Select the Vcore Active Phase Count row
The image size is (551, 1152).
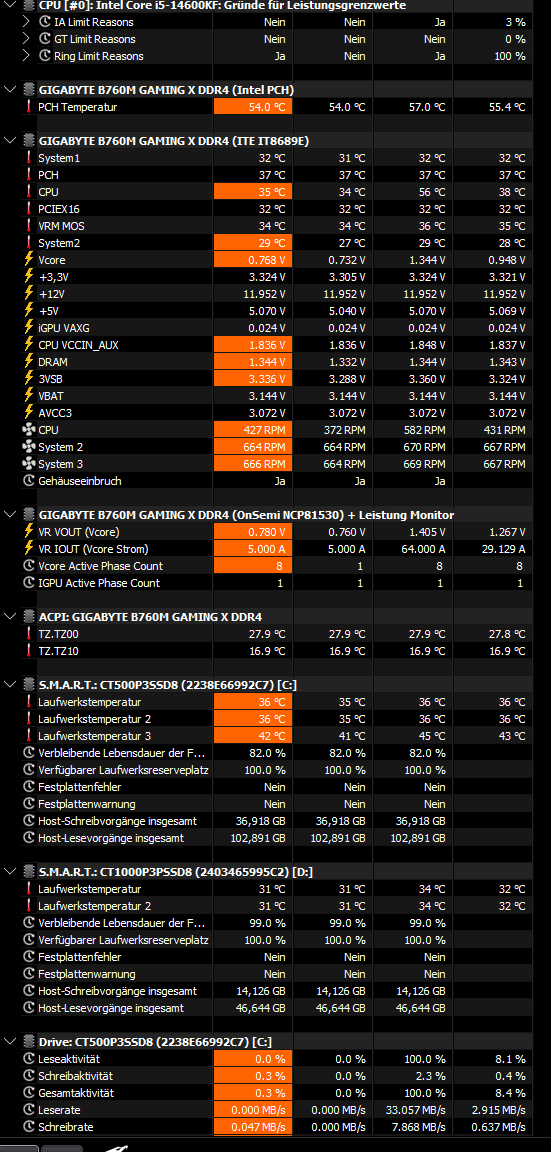point(276,566)
